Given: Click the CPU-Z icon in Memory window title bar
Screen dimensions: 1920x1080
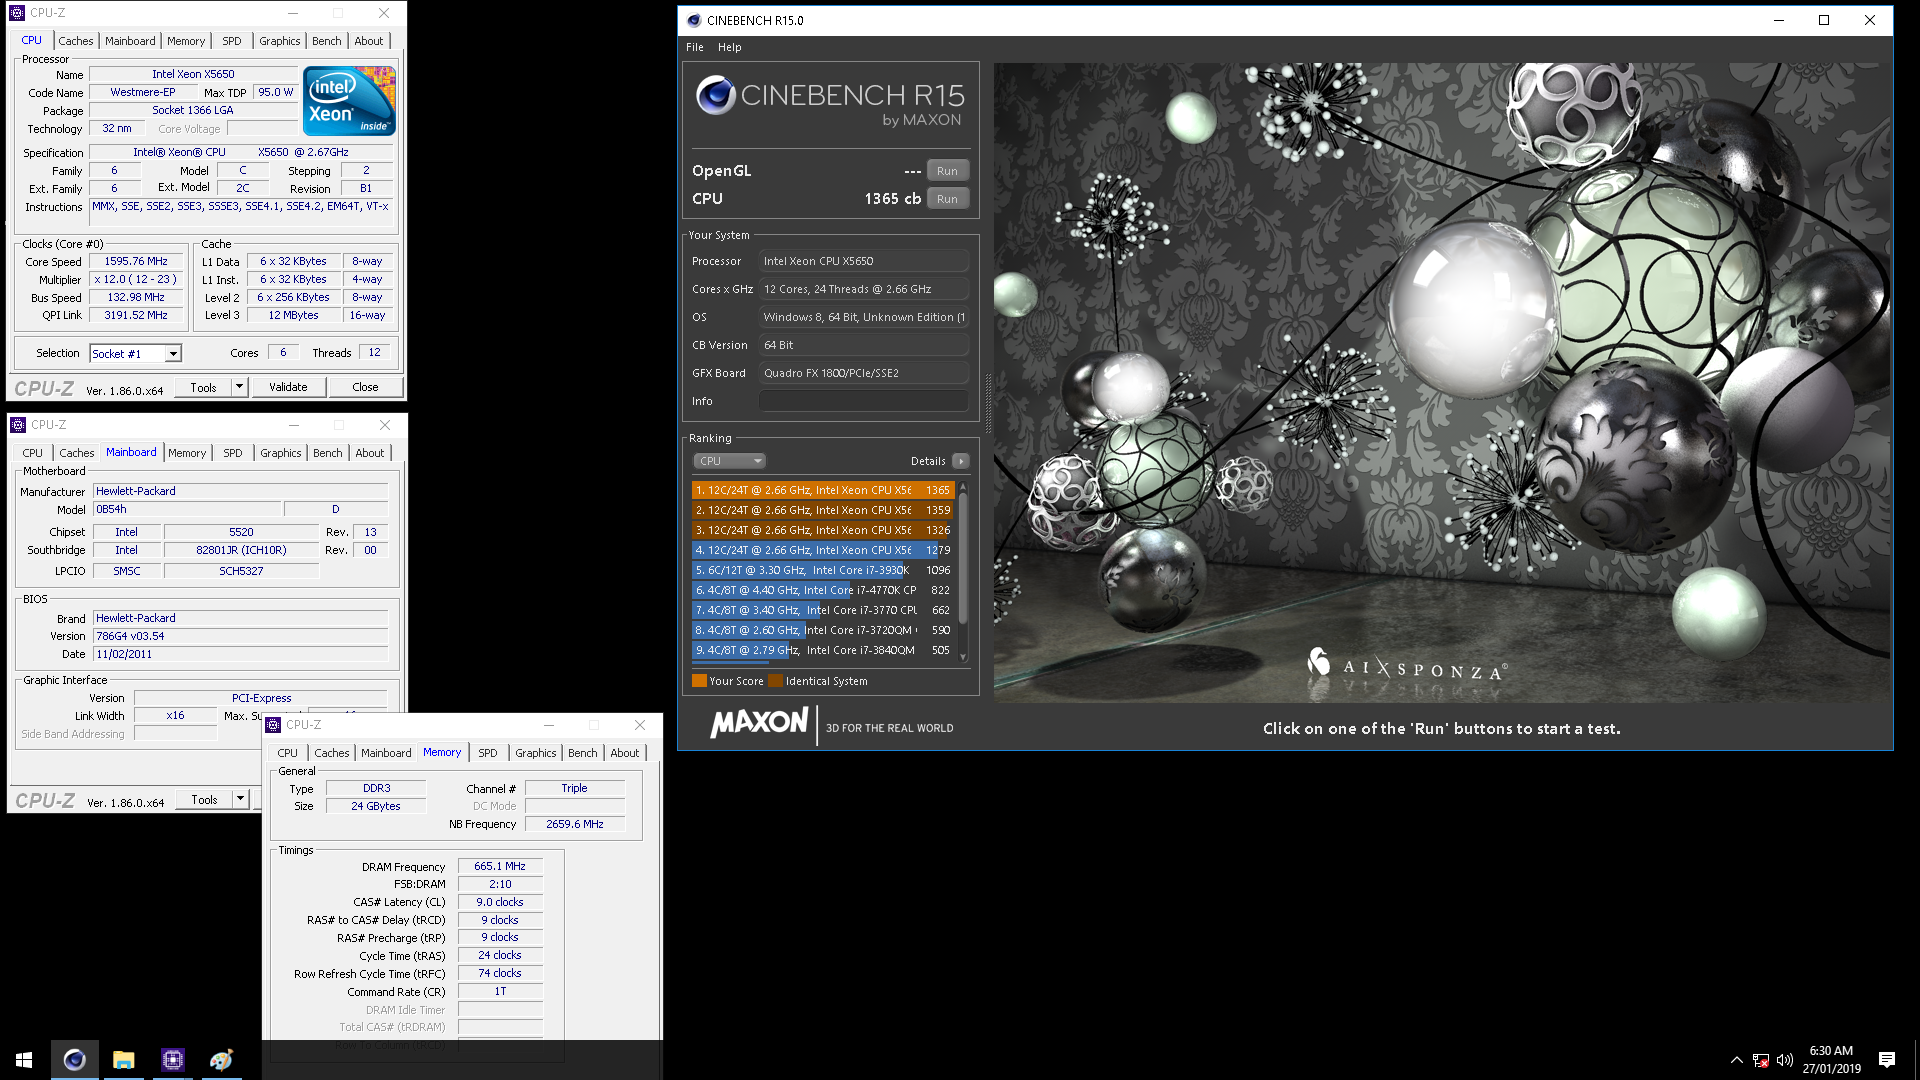Looking at the screenshot, I should click(273, 725).
